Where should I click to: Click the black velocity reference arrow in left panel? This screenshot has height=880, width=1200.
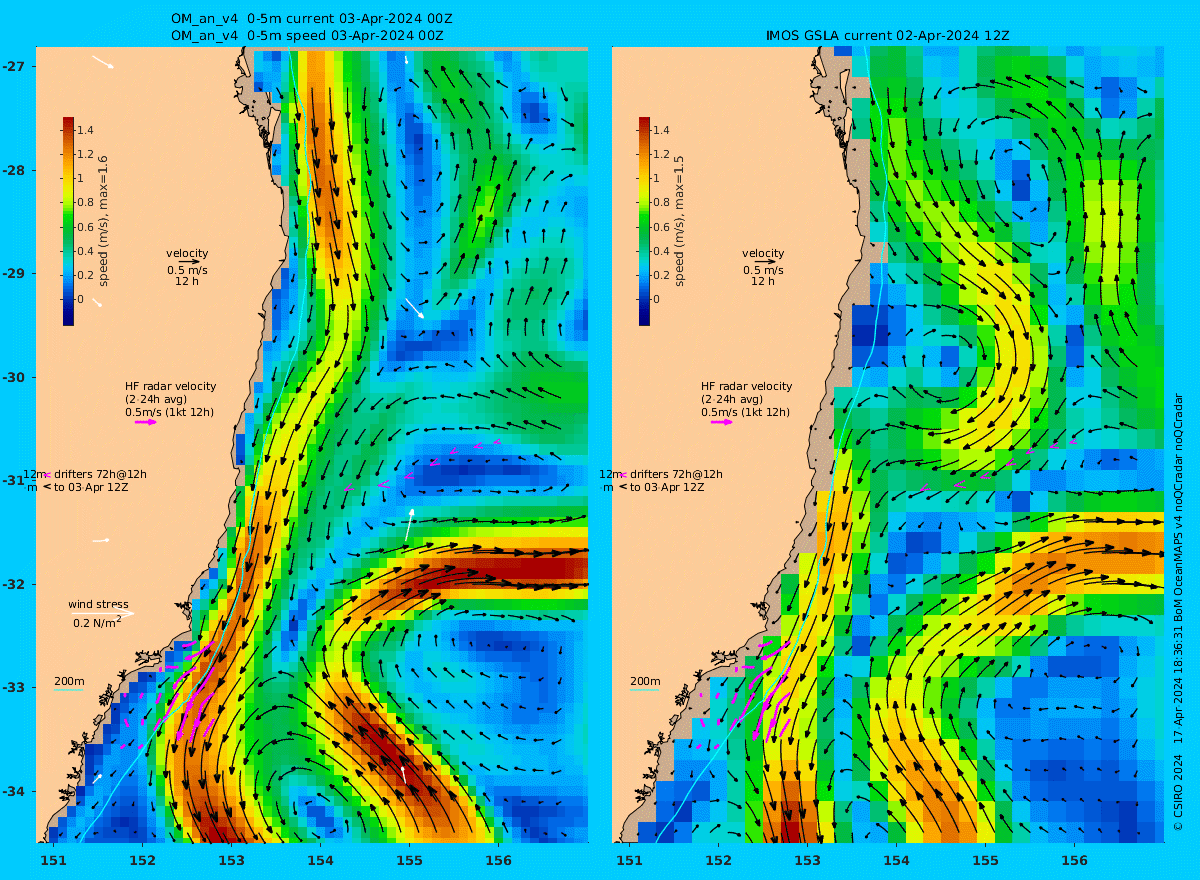189,262
